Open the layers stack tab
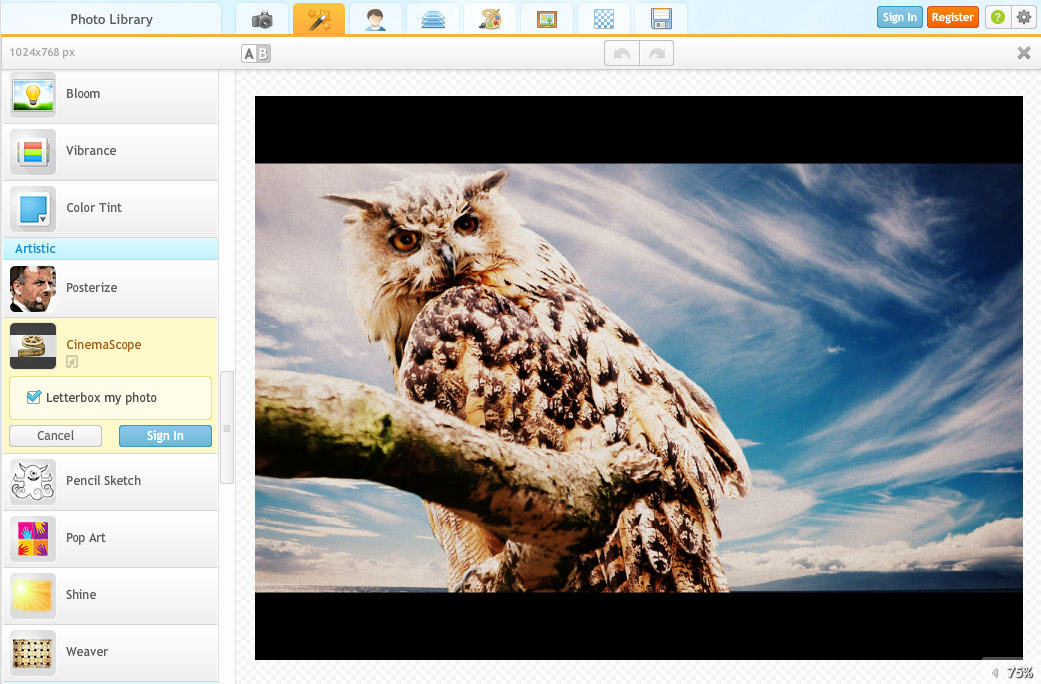Image resolution: width=1041 pixels, height=684 pixels. 433,19
